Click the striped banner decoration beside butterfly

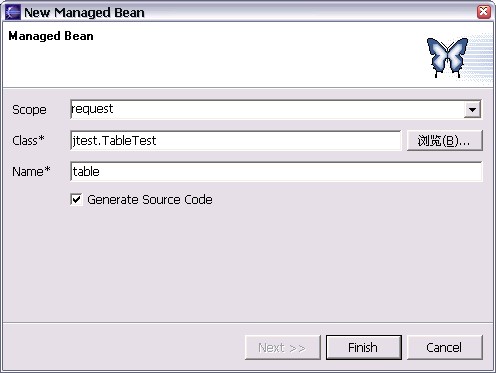click(x=479, y=58)
